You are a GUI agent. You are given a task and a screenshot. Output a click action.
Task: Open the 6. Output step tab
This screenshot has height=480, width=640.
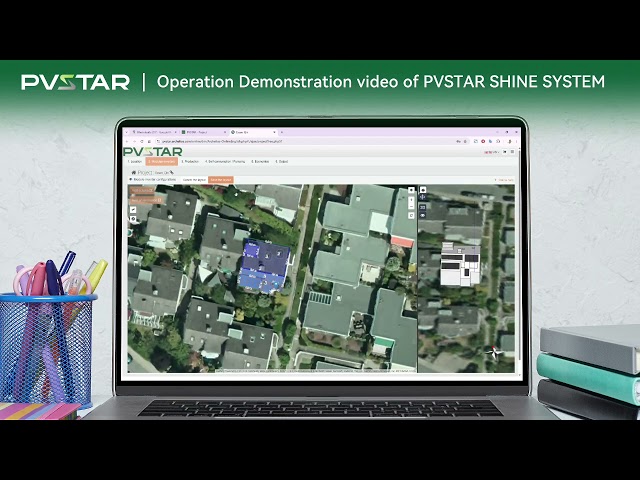pos(281,162)
